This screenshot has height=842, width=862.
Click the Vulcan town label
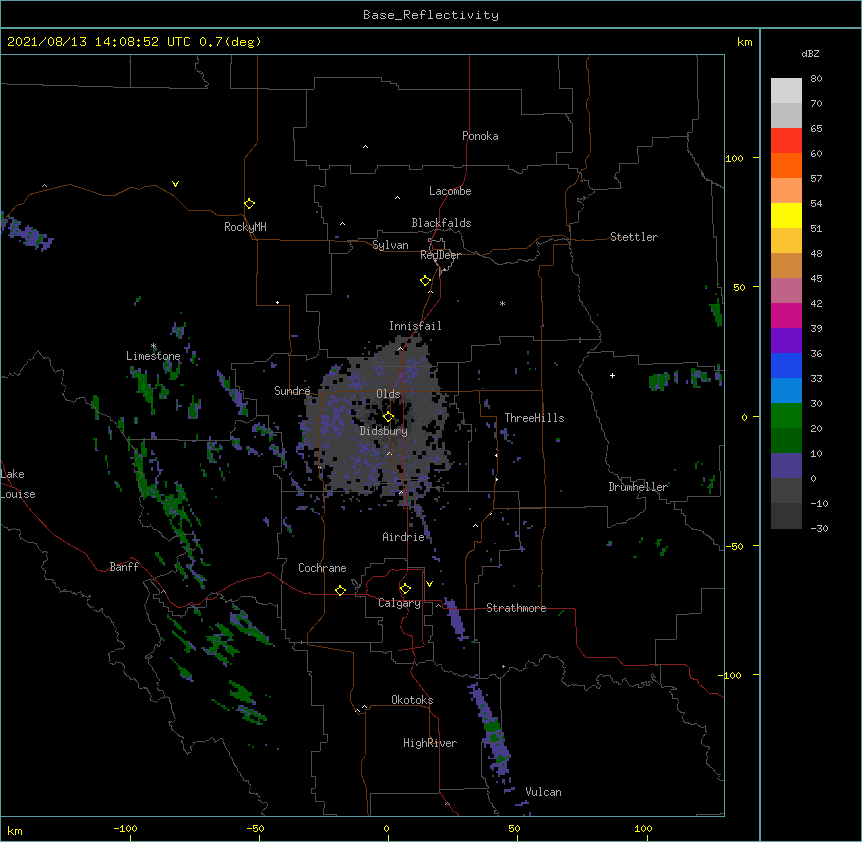tap(543, 792)
